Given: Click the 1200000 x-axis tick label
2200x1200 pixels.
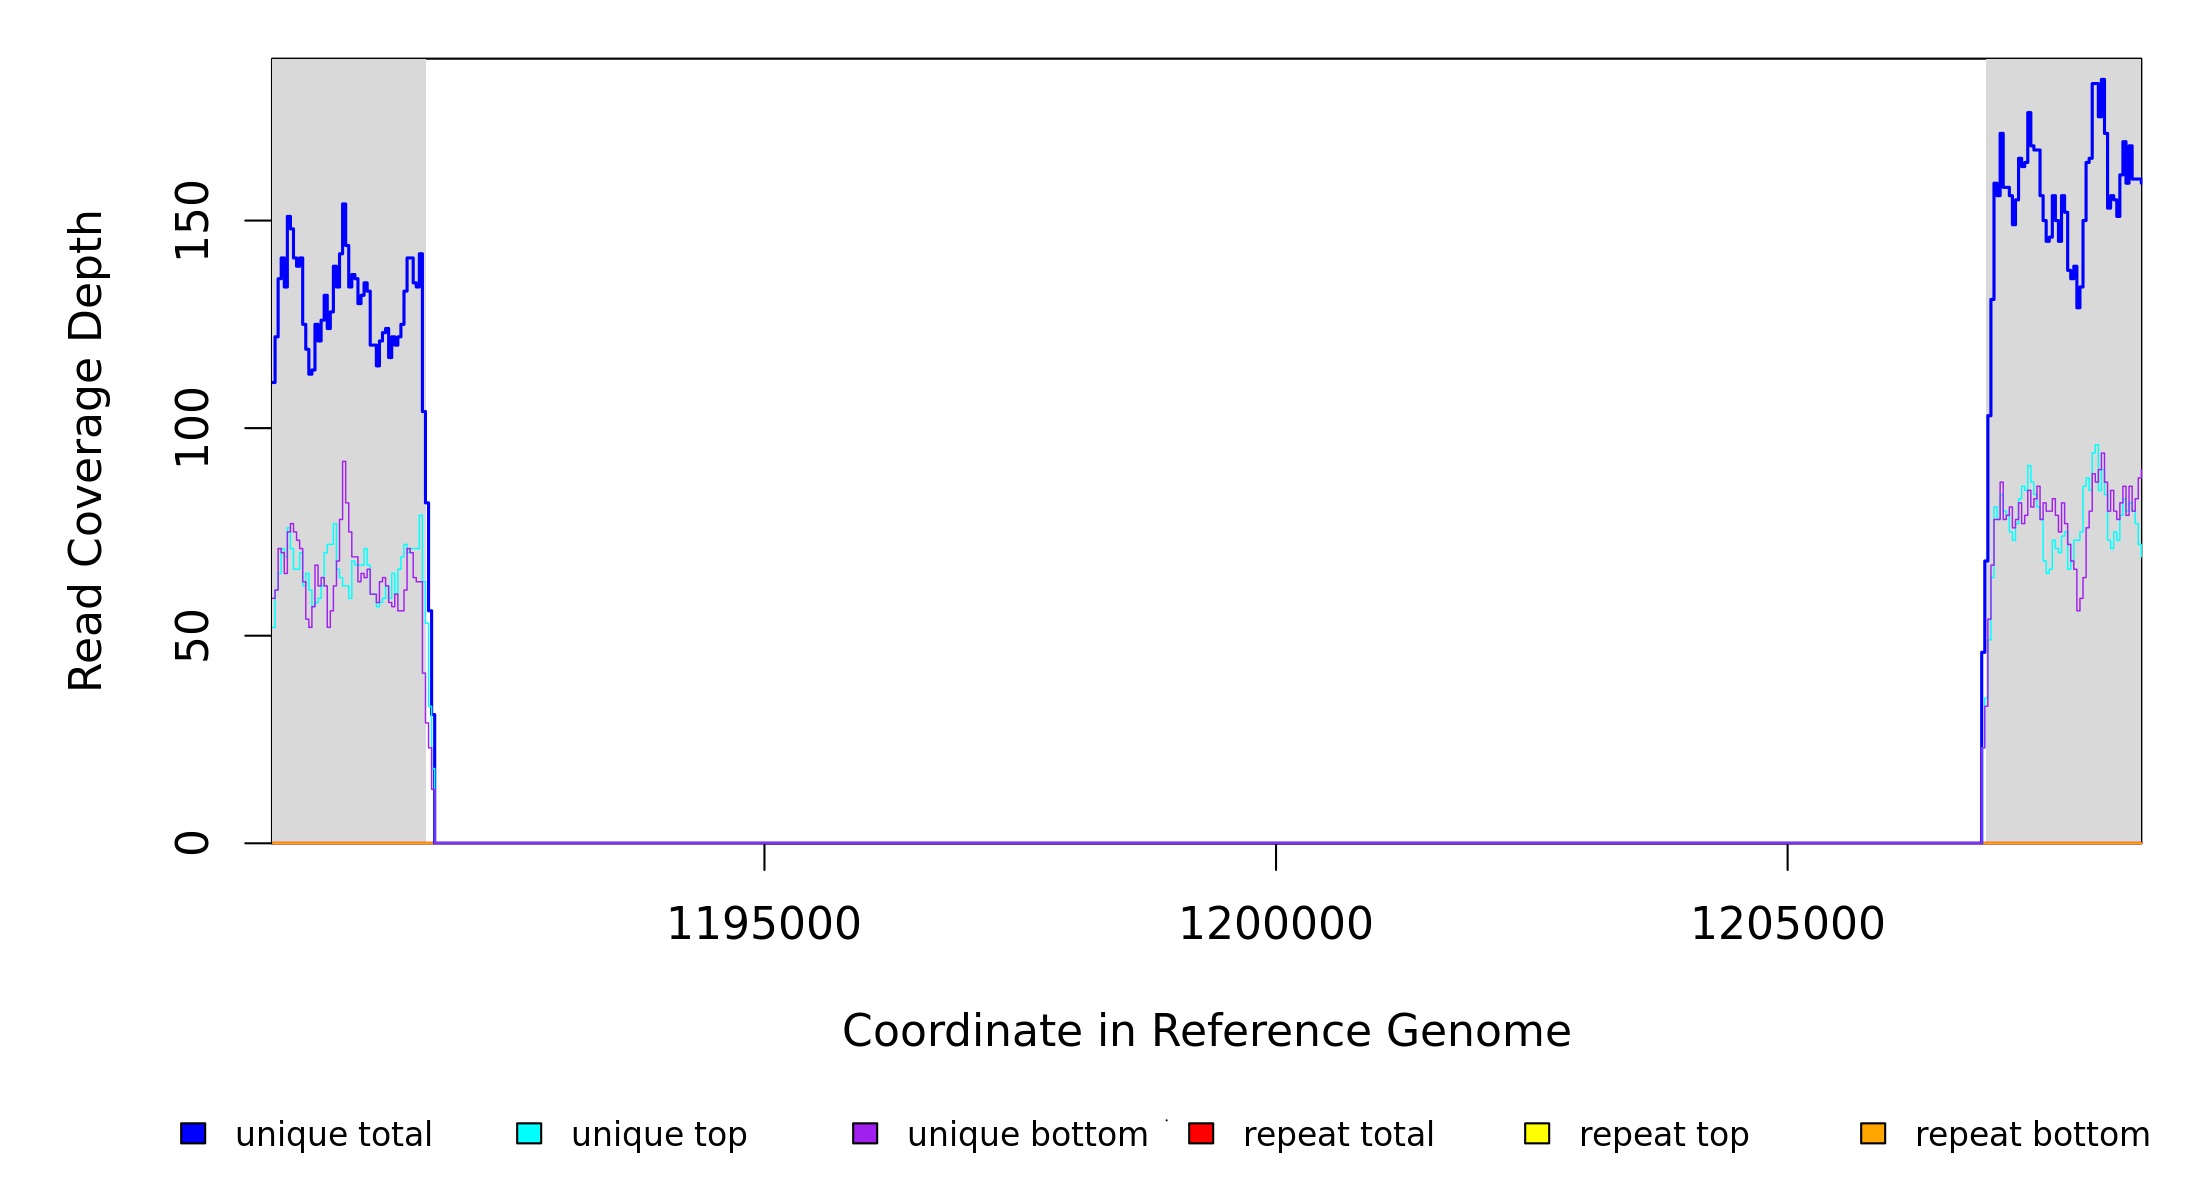Looking at the screenshot, I should pos(1275,924).
